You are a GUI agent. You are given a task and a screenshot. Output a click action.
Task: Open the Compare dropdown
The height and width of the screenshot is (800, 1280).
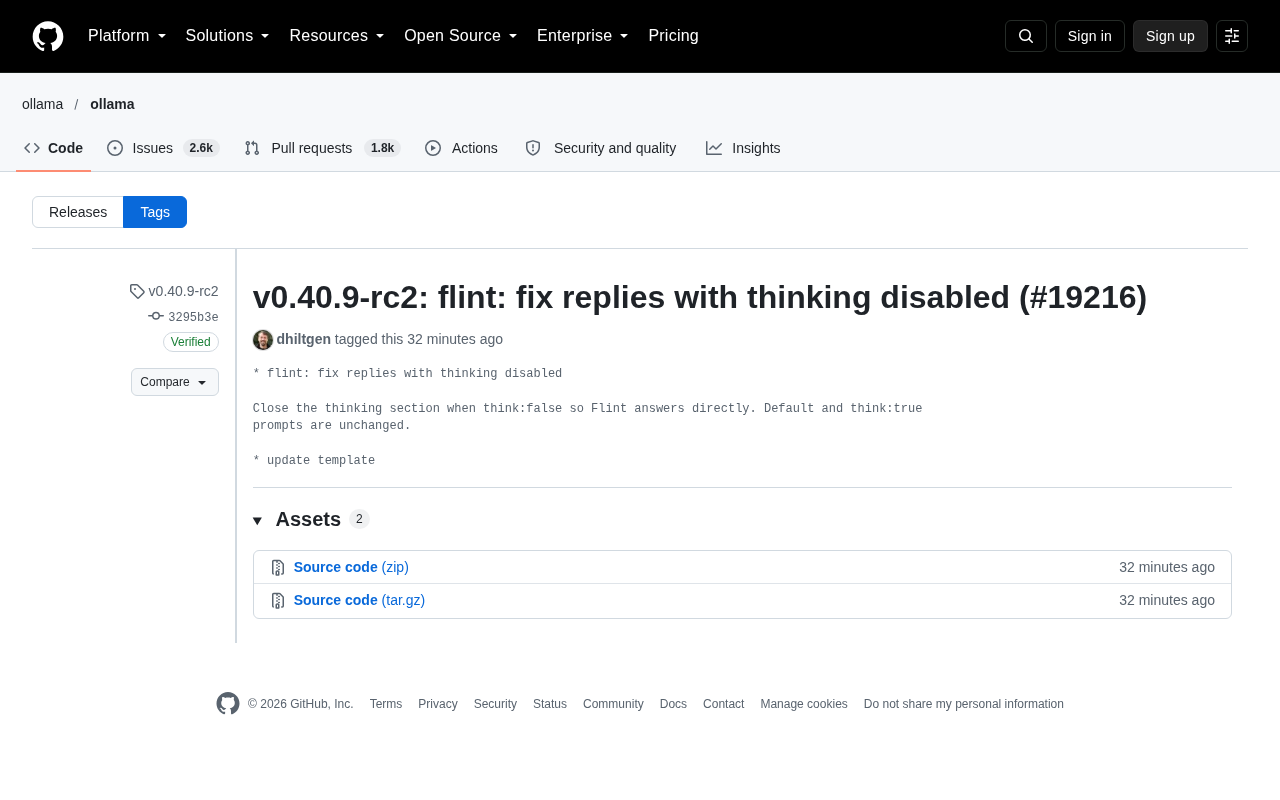(175, 382)
